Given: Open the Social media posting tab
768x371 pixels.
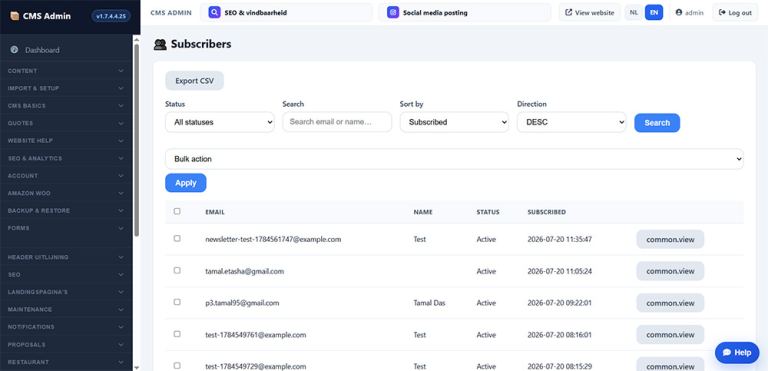Looking at the screenshot, I should coord(464,13).
